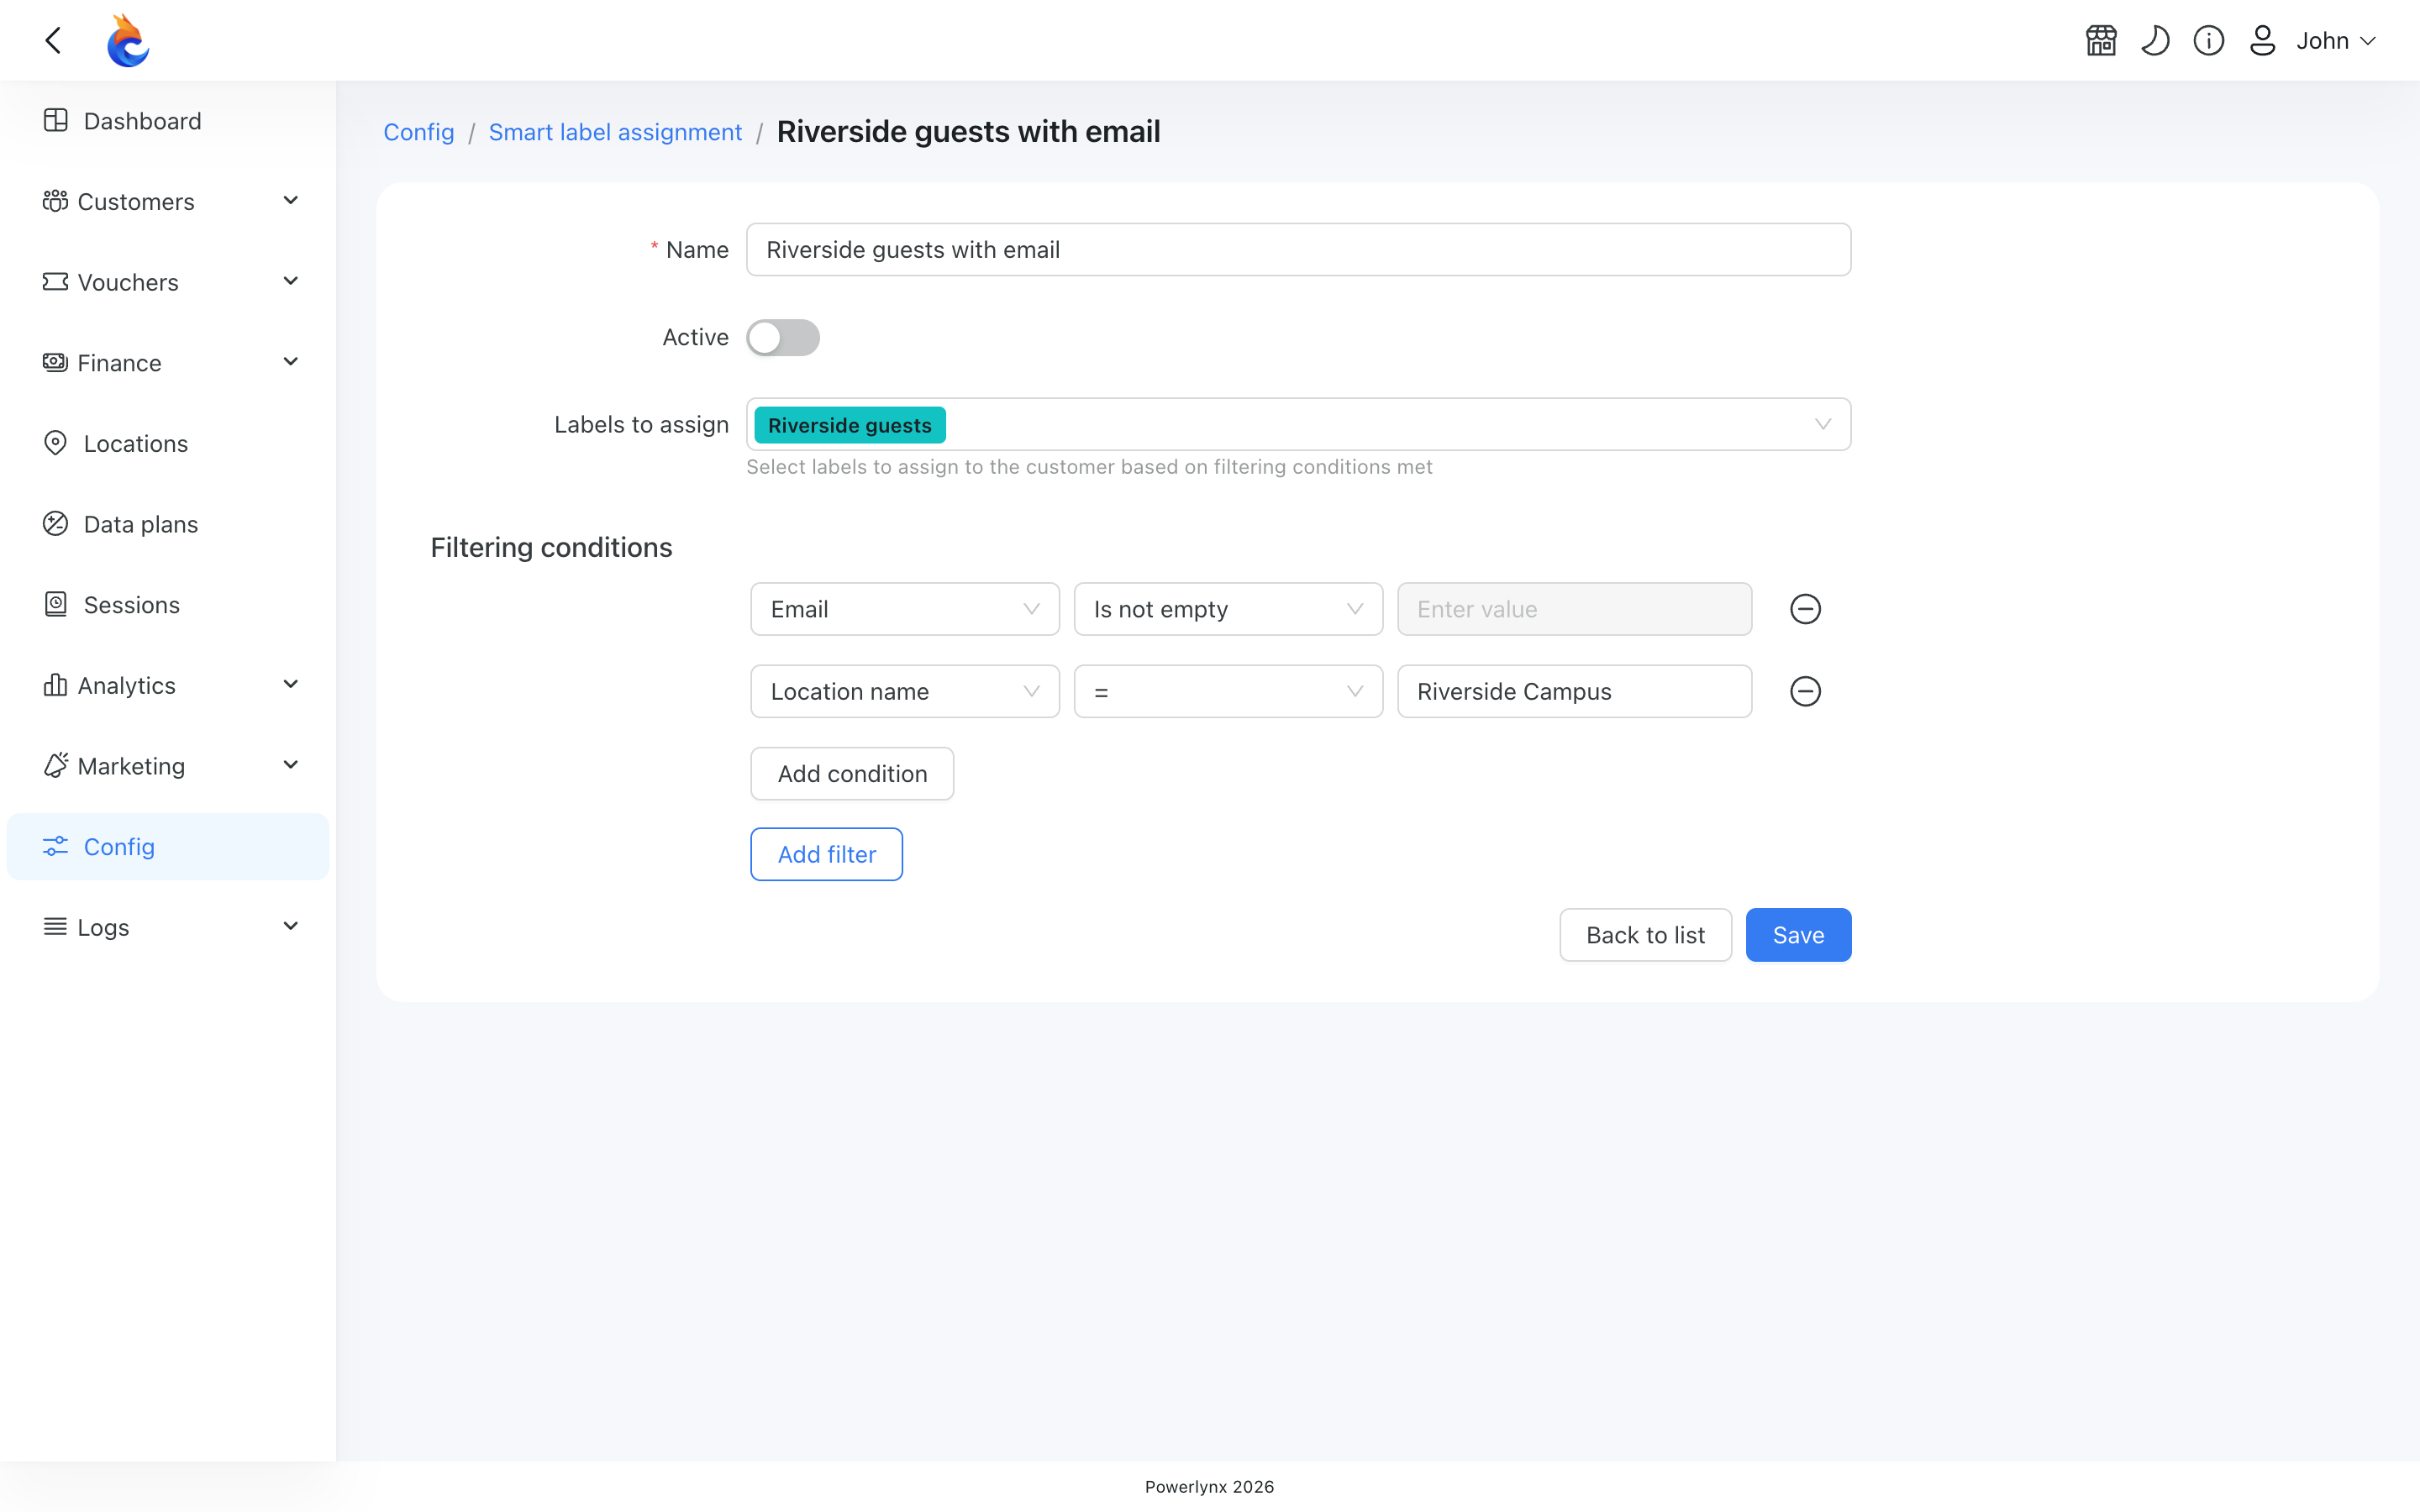Click the Riverside Campus value field

pyautogui.click(x=1574, y=691)
